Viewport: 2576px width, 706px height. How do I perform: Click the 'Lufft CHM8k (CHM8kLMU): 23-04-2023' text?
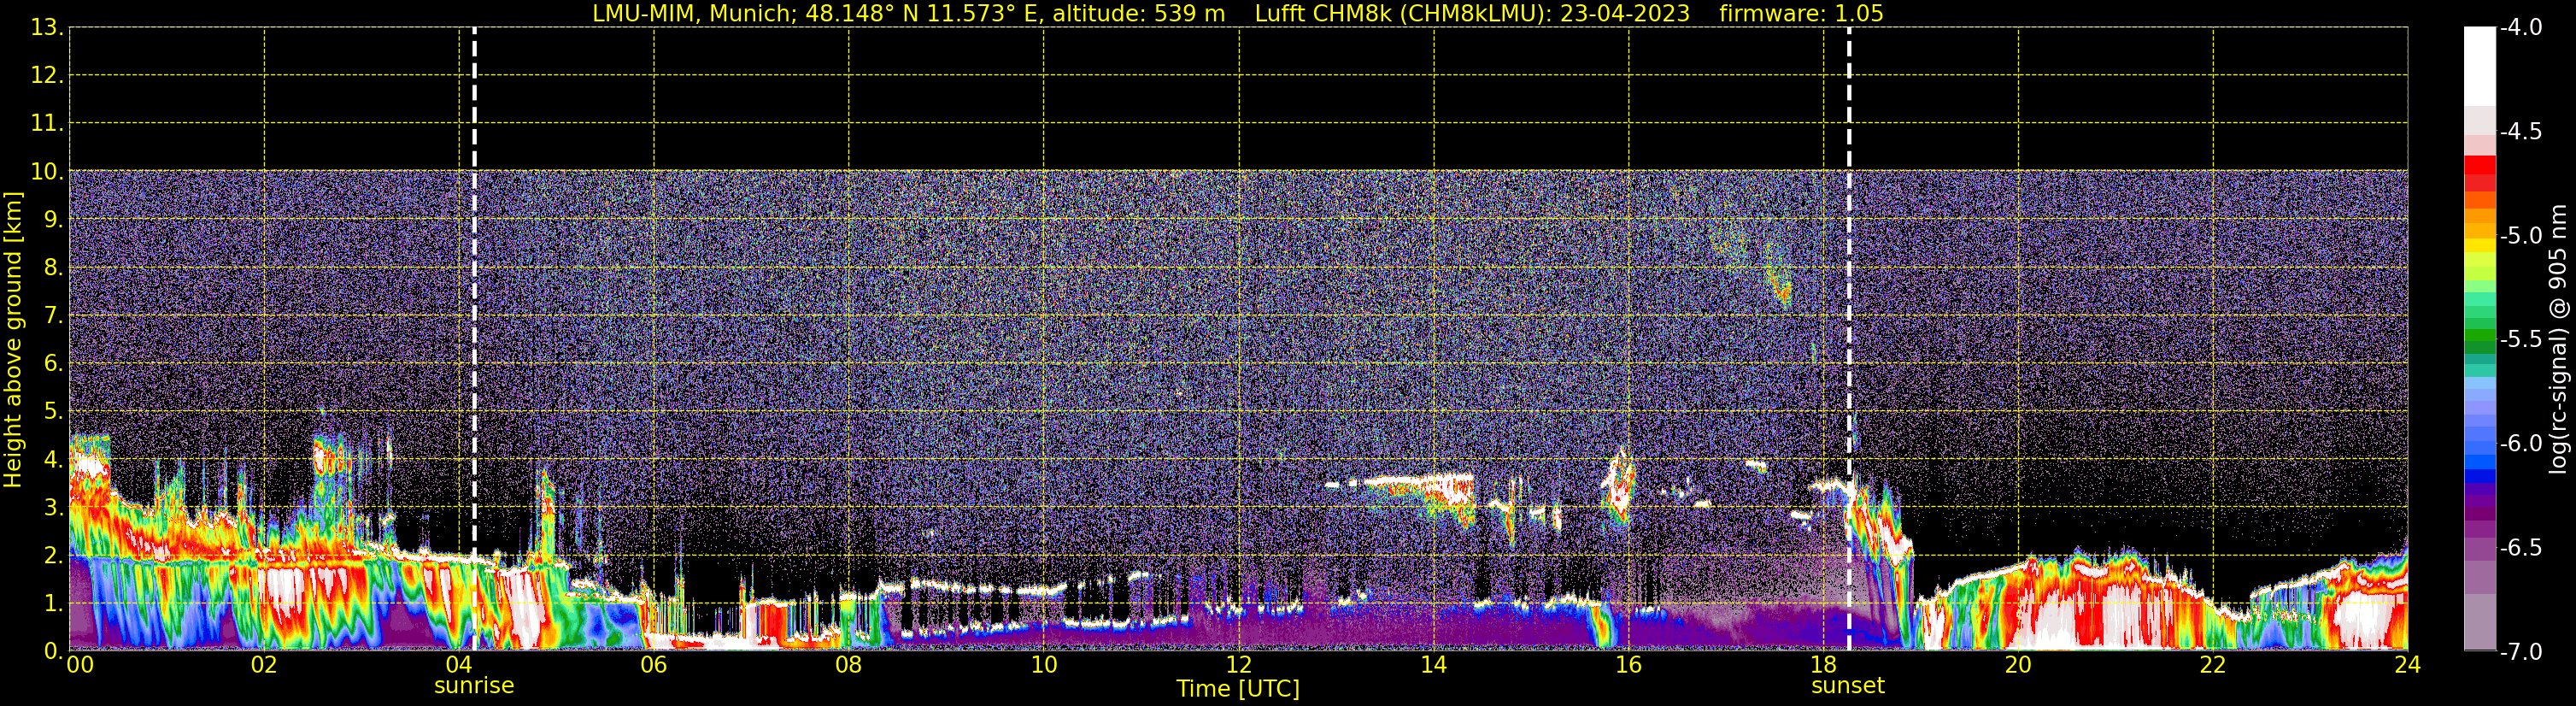pyautogui.click(x=1472, y=13)
